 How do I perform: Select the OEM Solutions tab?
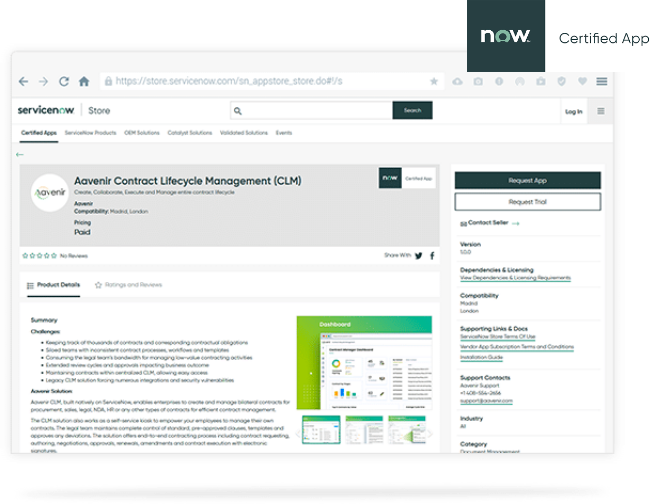pos(142,133)
